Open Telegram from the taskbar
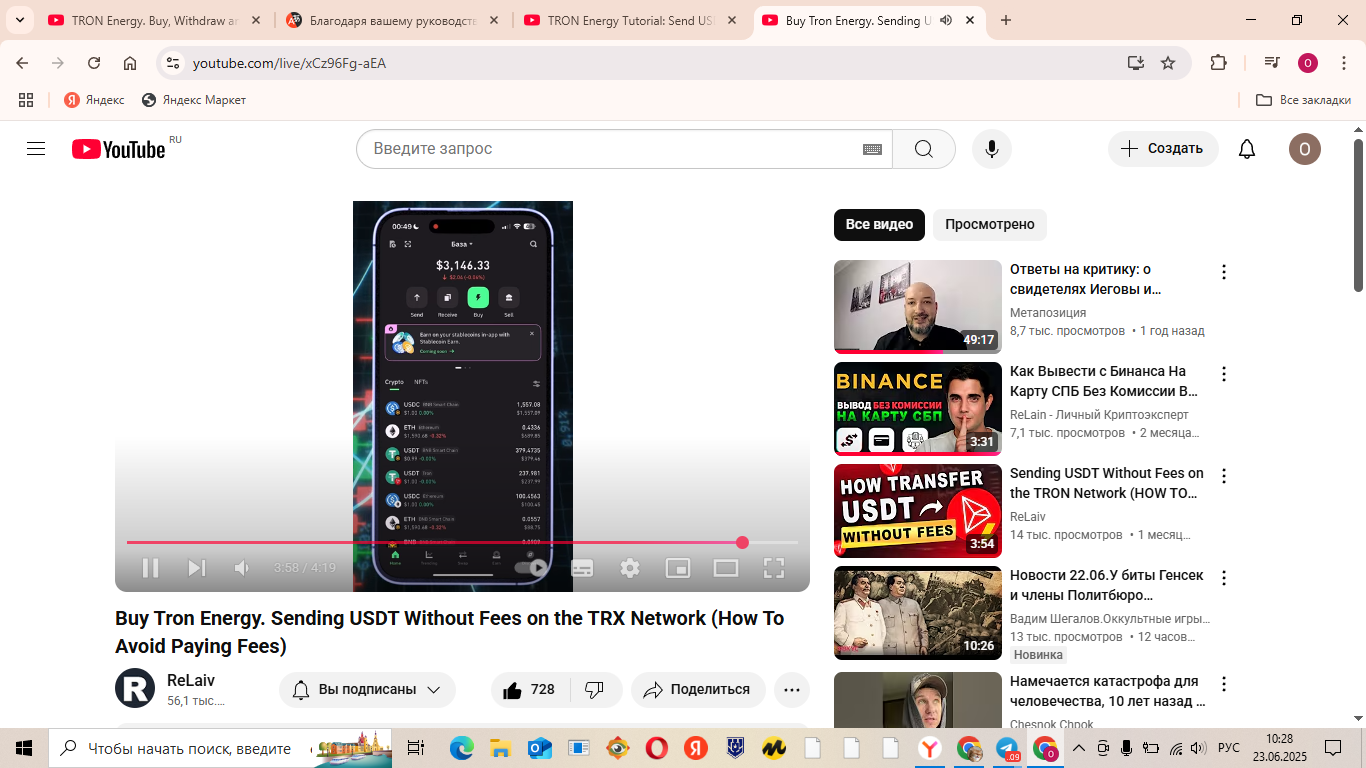Viewport: 1366px width, 768px height. pos(1007,748)
